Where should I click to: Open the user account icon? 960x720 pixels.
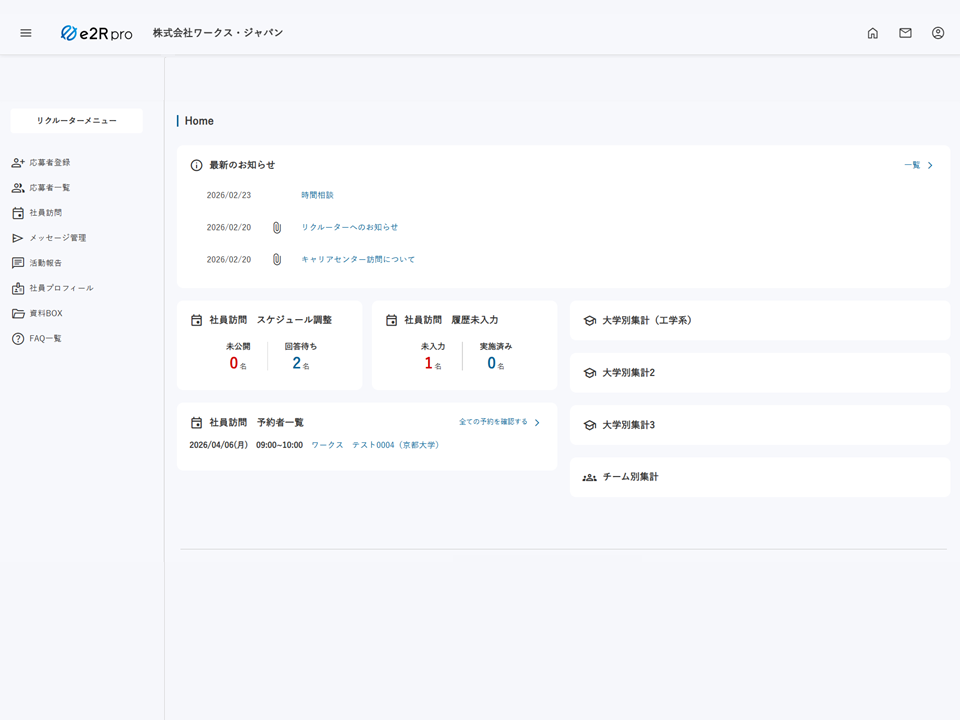tap(938, 33)
